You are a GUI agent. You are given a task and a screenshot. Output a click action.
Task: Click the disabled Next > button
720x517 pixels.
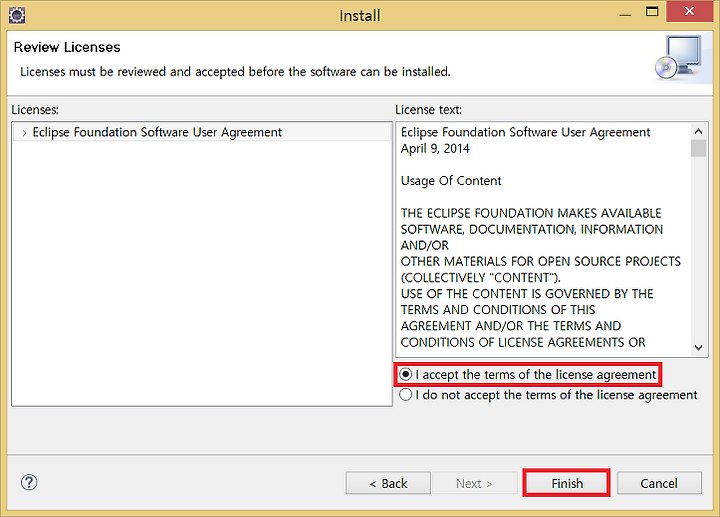coord(474,483)
